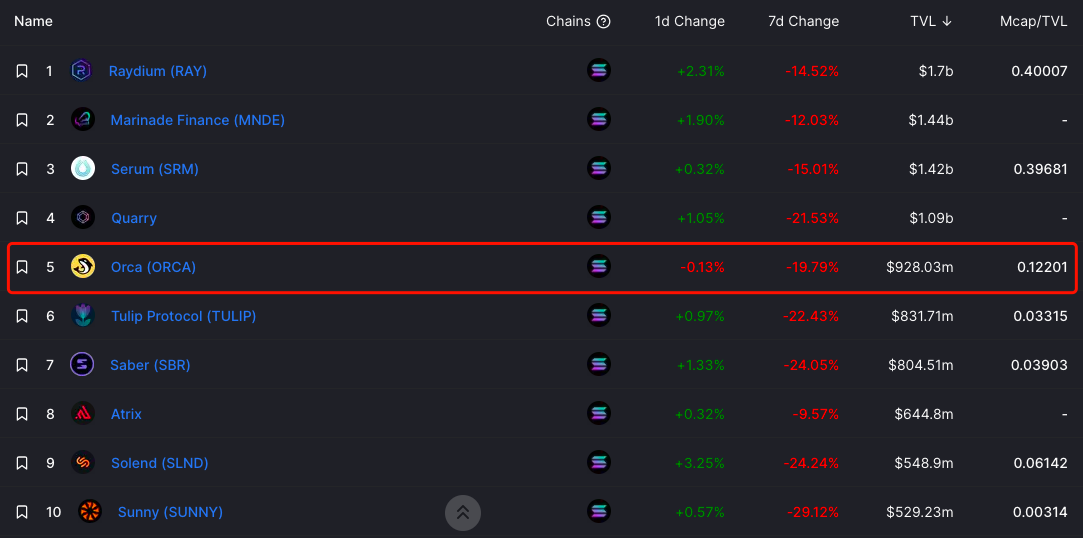Sort table by 7d Change header
Screen dimensions: 1083x538
tap(803, 21)
